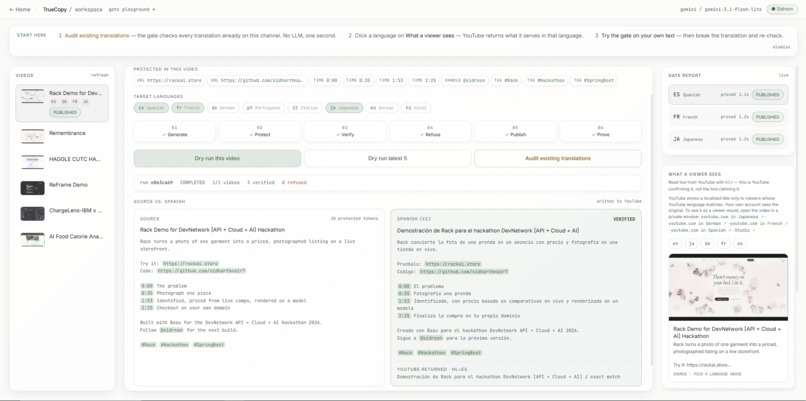Screen dimensions: 806x401
Task: Open the French row in Gate Report
Action: 728,117
